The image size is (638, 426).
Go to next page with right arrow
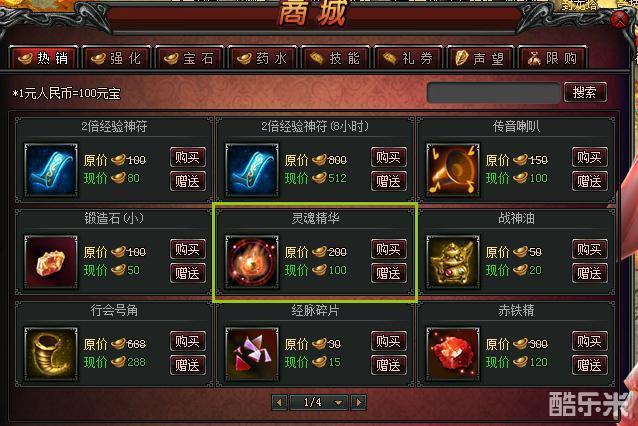[358, 402]
